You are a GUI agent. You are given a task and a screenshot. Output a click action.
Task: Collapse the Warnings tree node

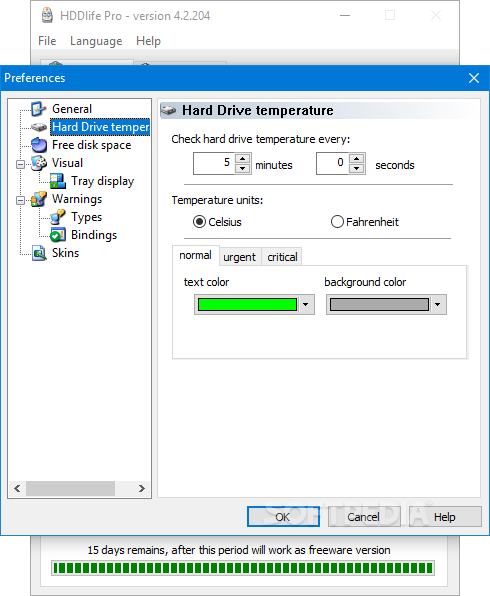coord(21,200)
